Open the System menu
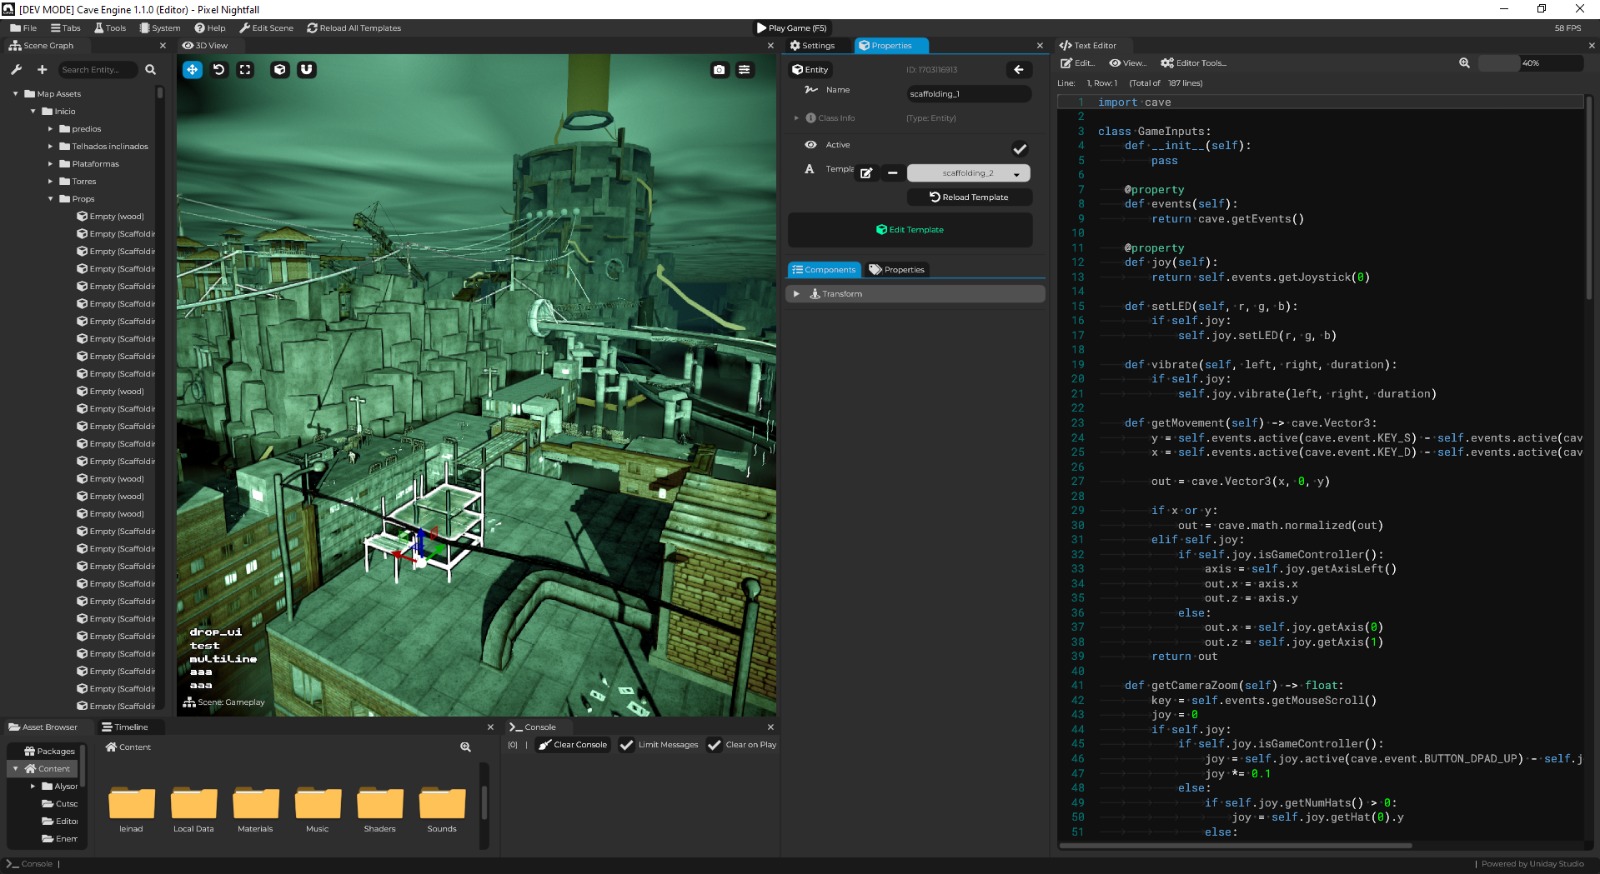 click(x=160, y=28)
